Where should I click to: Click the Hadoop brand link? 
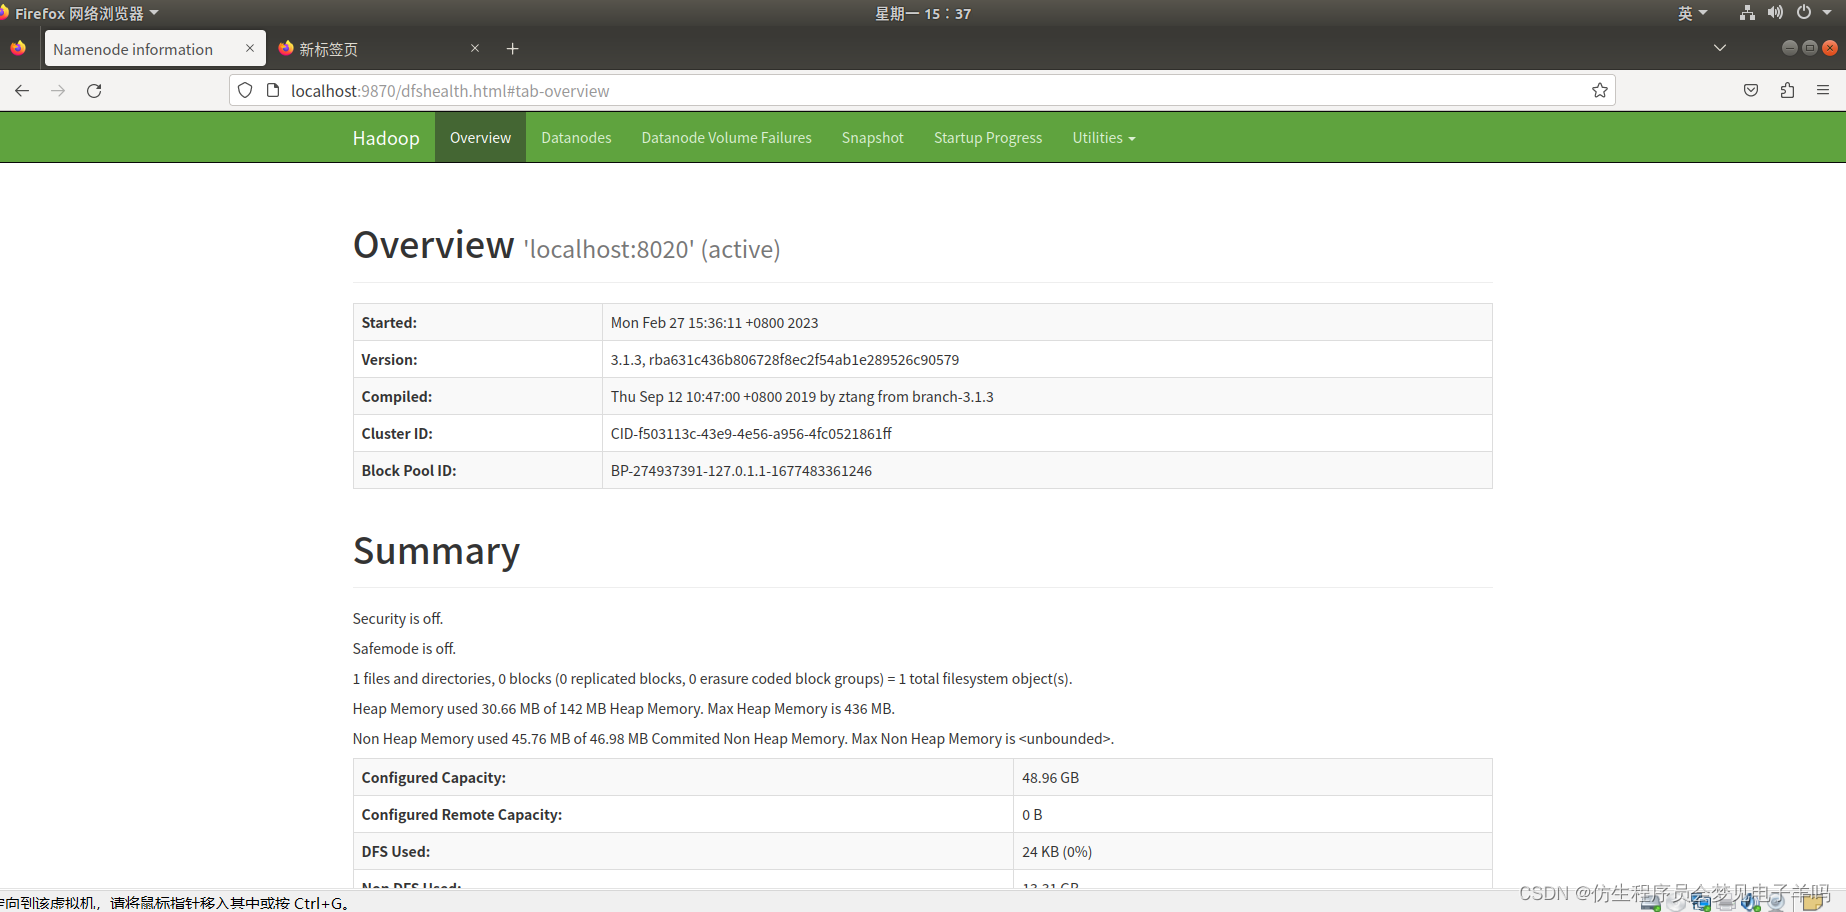coord(386,138)
